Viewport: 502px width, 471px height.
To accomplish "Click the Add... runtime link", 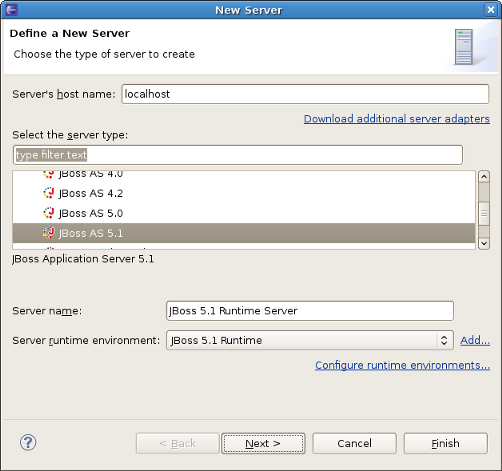I will coord(475,340).
